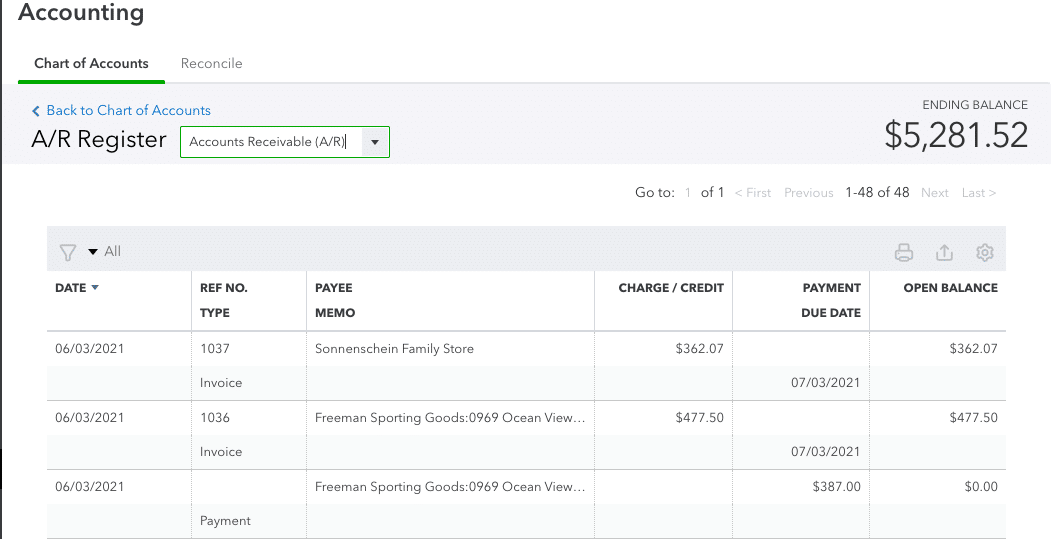Click the Next page link
Image resolution: width=1051 pixels, height=539 pixels.
934,192
